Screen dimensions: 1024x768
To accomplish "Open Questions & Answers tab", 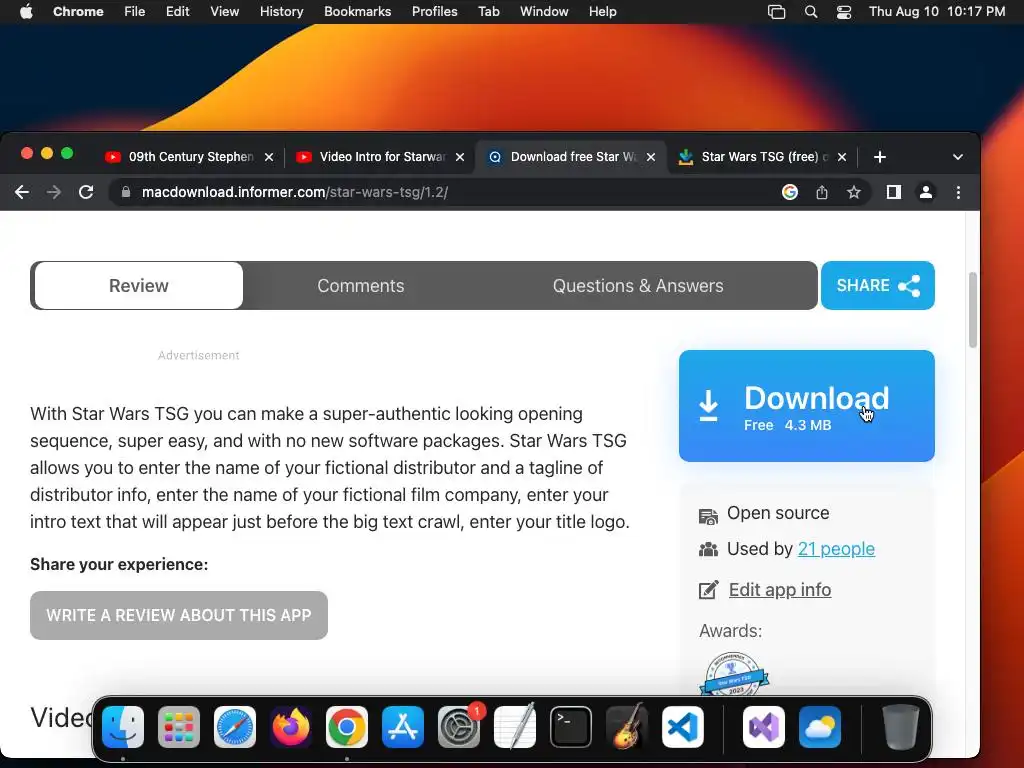I will click(x=638, y=285).
